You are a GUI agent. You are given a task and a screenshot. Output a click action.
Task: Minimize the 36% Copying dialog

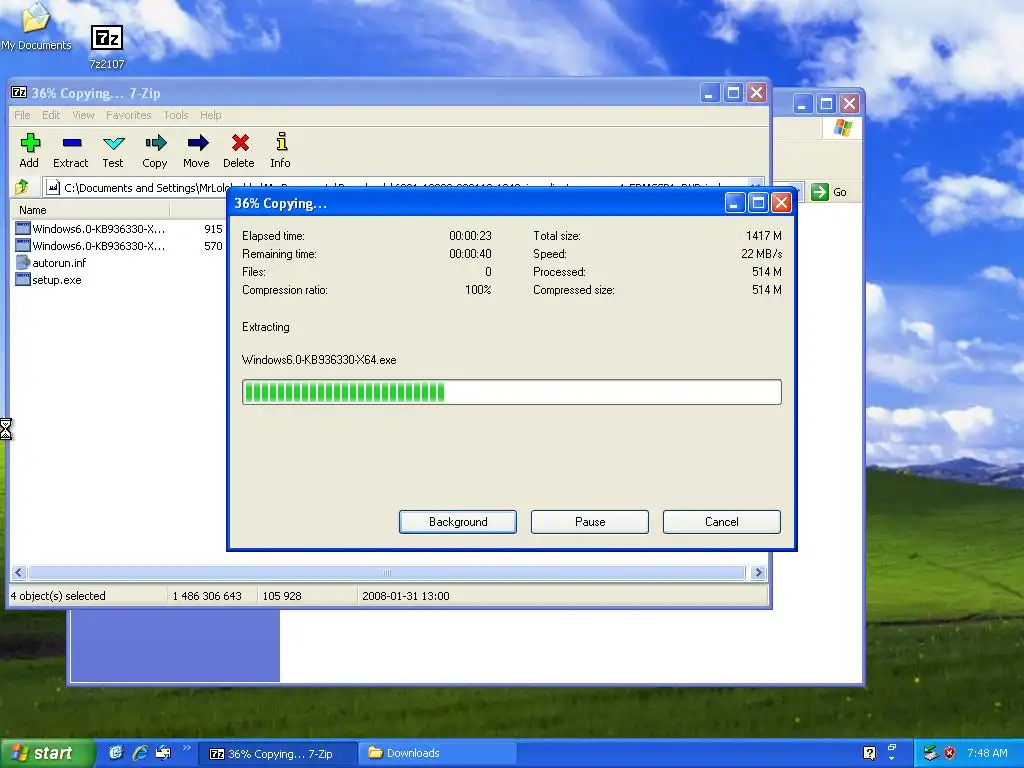[735, 203]
